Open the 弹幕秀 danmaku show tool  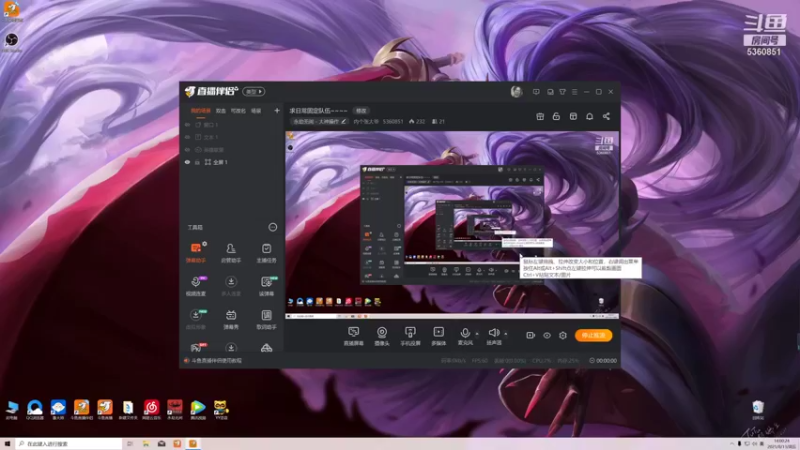coord(231,319)
